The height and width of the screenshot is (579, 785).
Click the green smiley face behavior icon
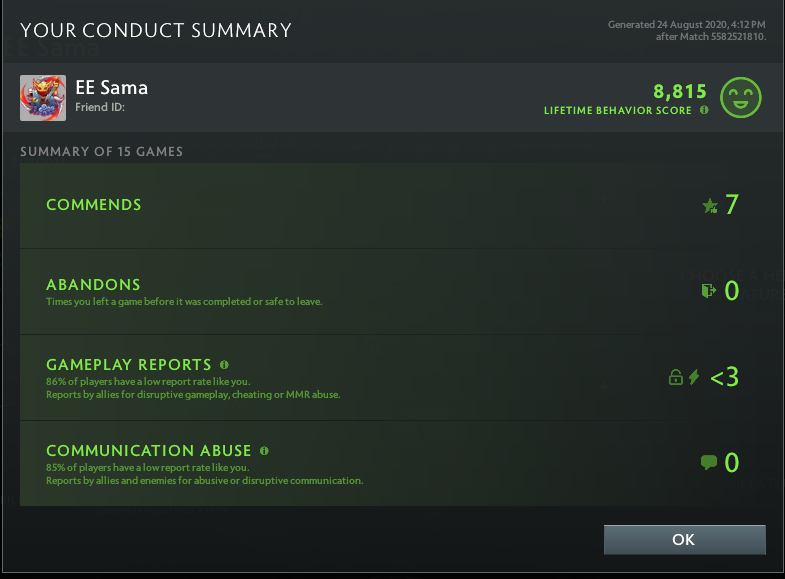(741, 97)
